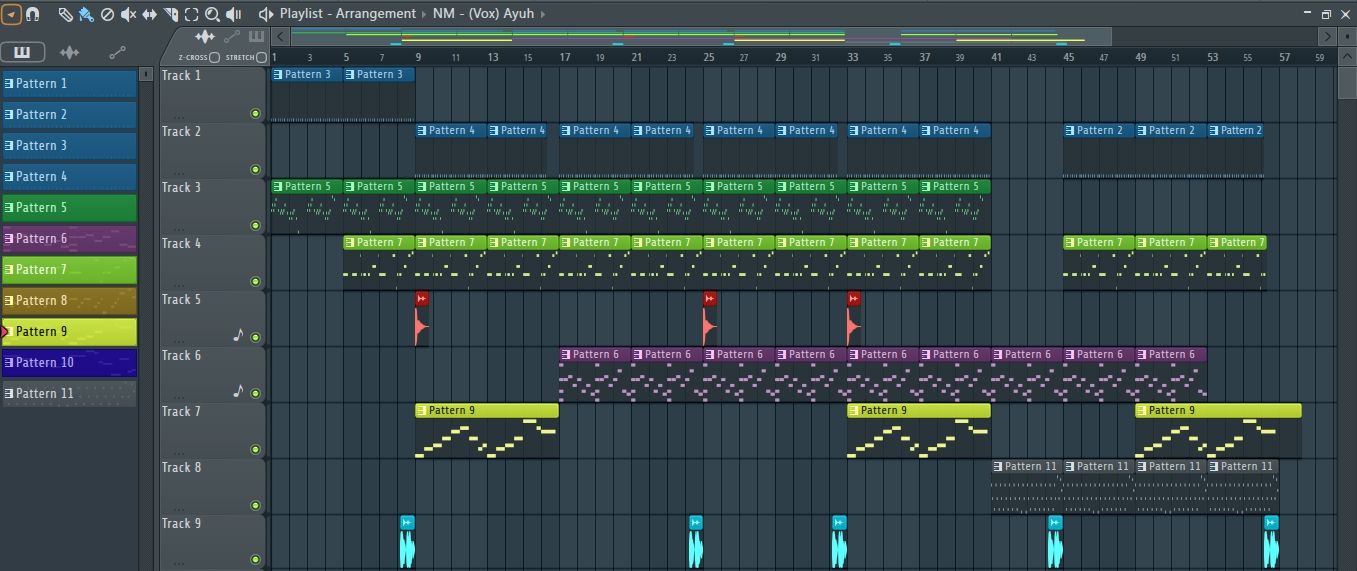This screenshot has width=1357, height=571.
Task: Open the NM - (Vox) Ayuh clip selector
Action: (x=484, y=14)
